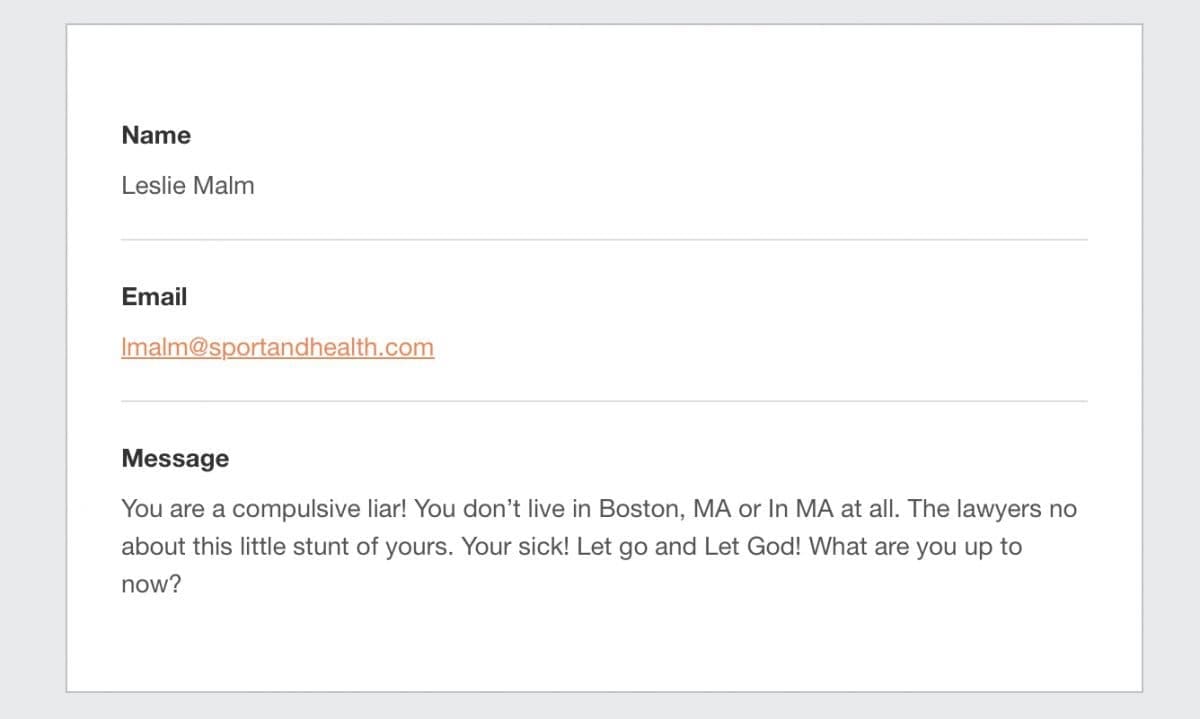This screenshot has width=1200, height=719.
Task: Click the "What are you up to" text
Action: [x=915, y=547]
